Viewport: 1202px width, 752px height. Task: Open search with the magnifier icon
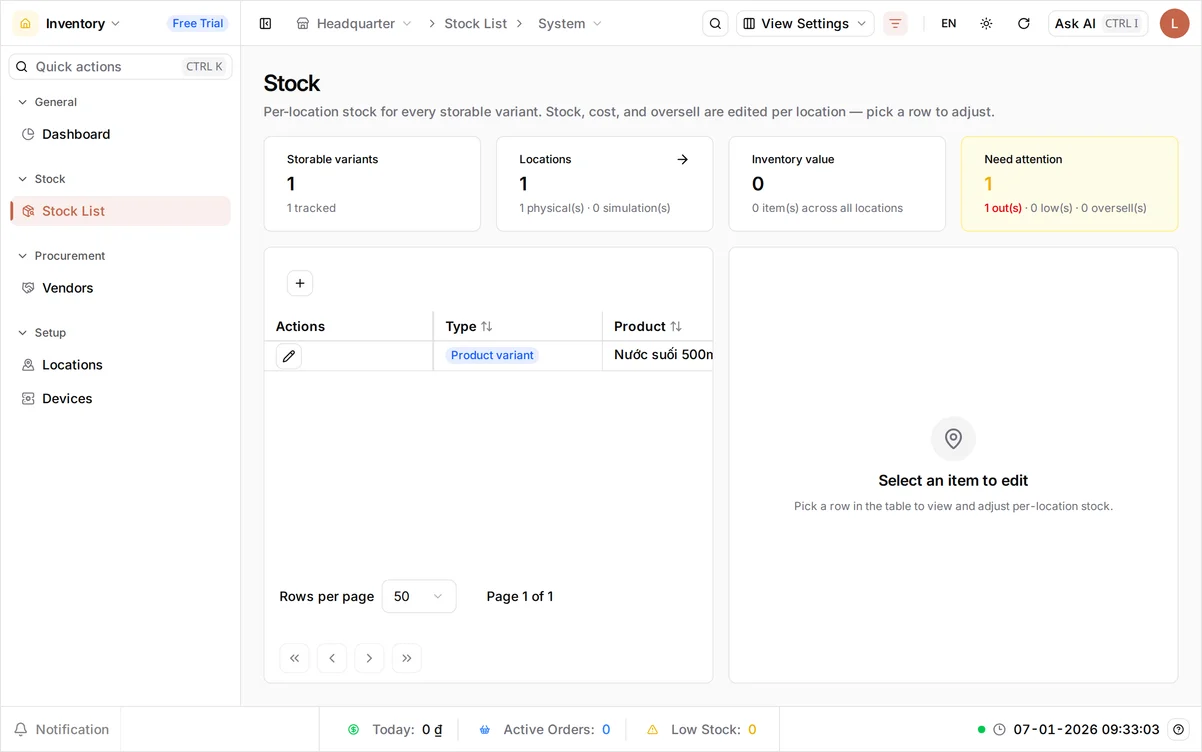715,23
